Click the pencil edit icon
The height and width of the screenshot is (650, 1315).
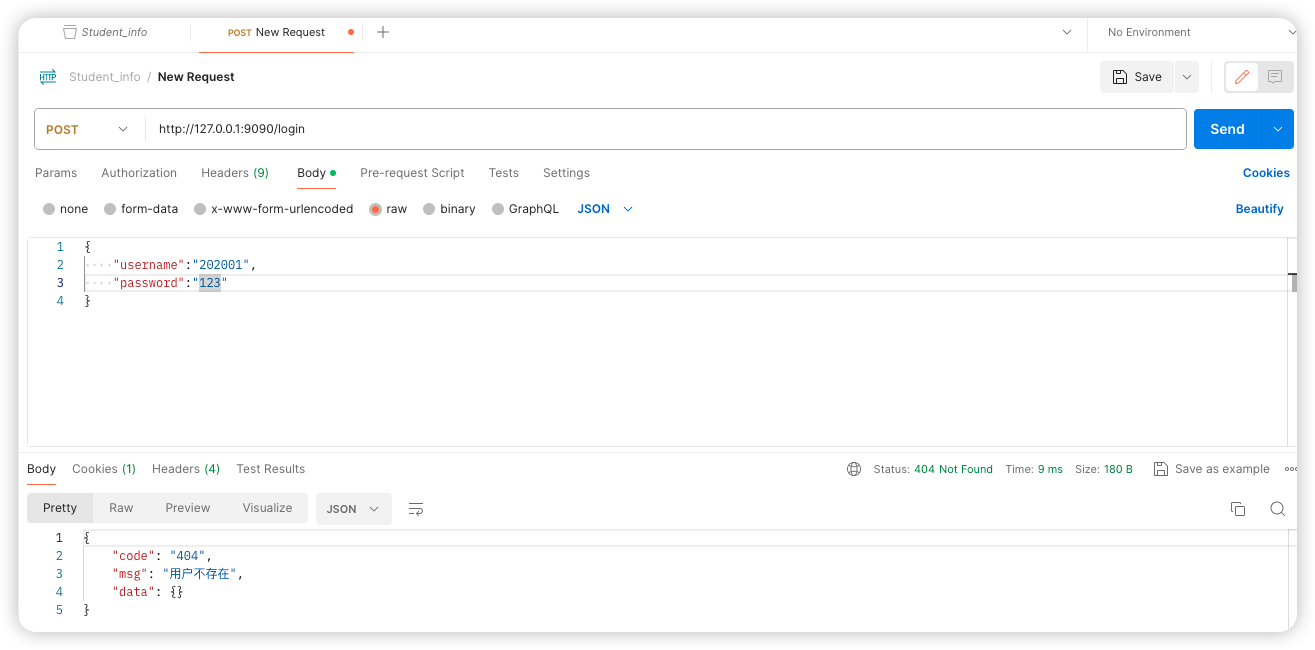(x=1242, y=77)
